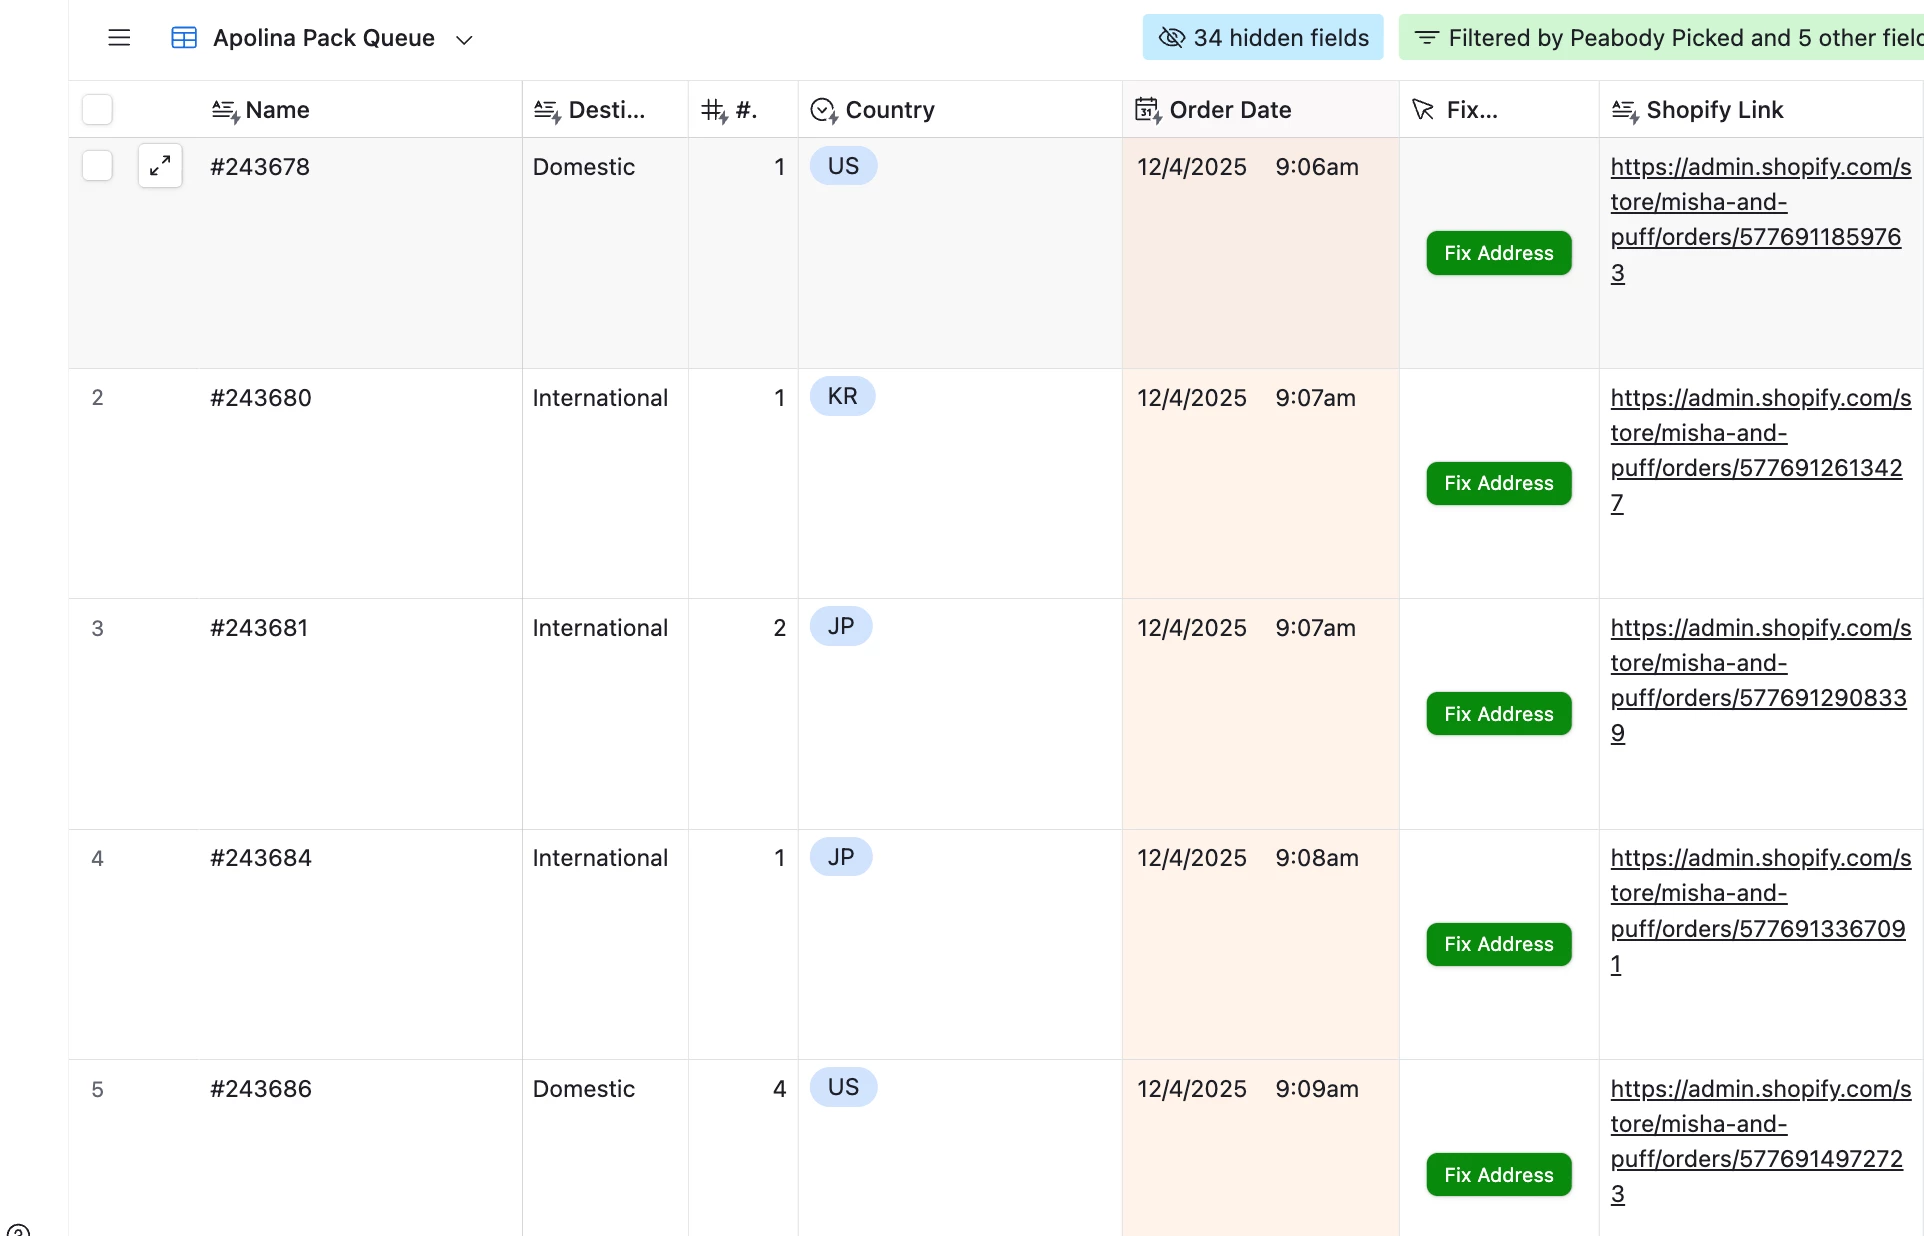The width and height of the screenshot is (1924, 1236).
Task: Open the 34 hidden fields menu
Action: (x=1263, y=38)
